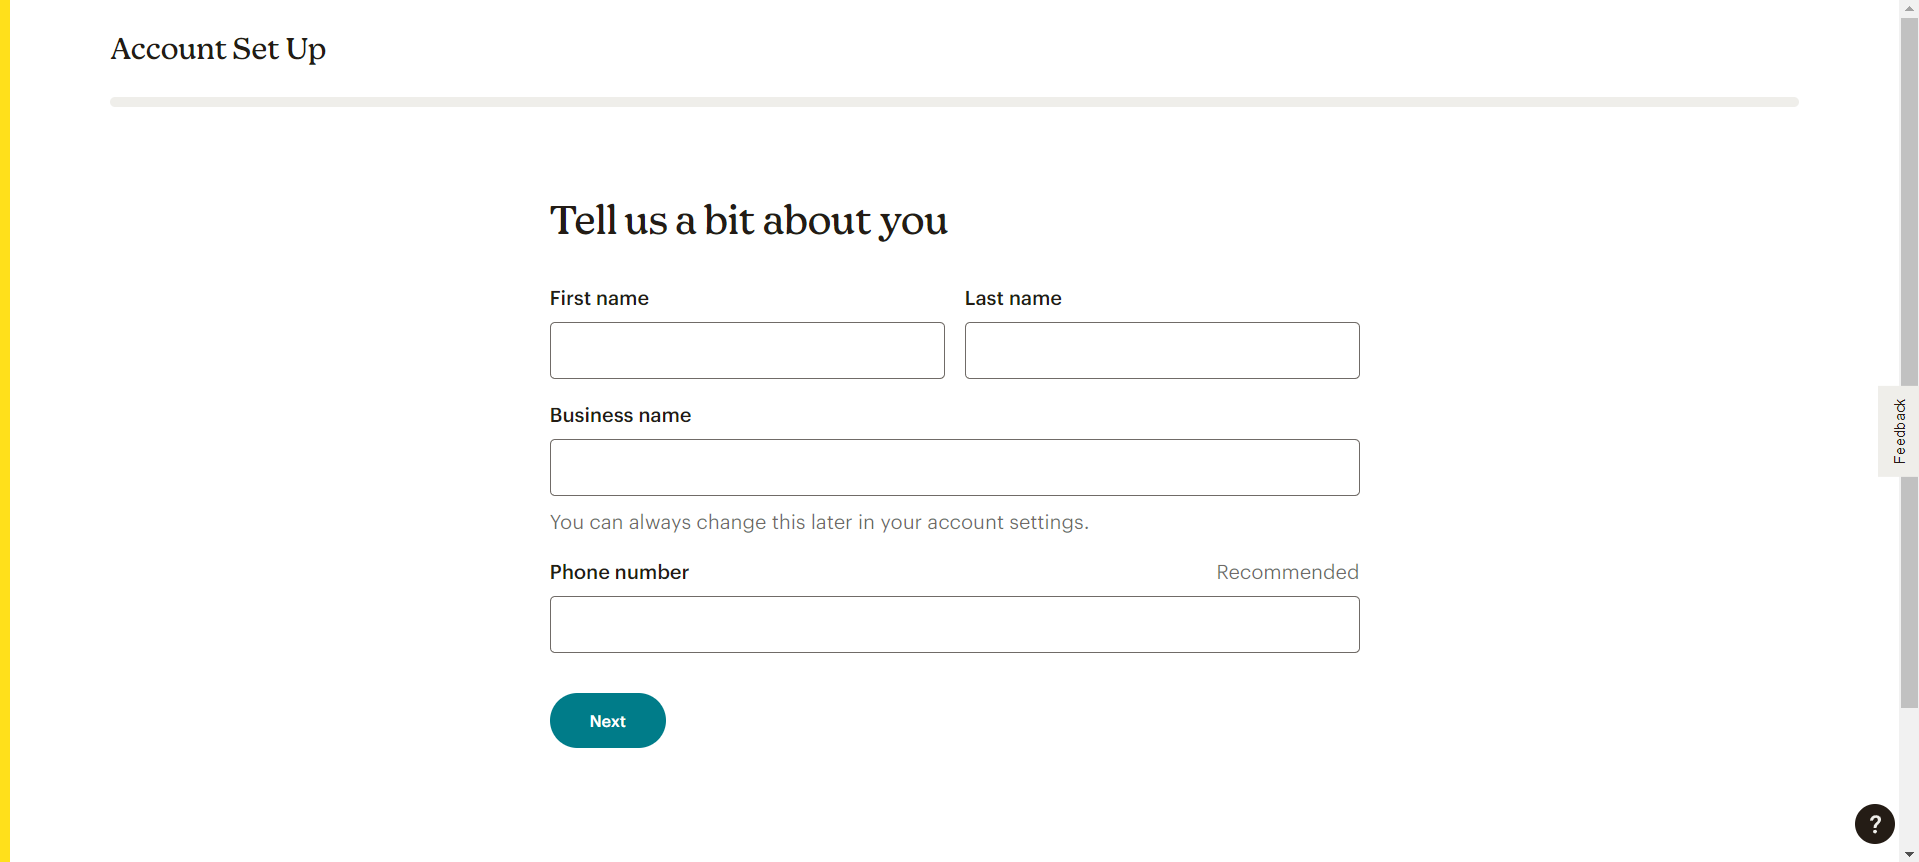Click the Phone number input field
Screen dimensions: 1919x862
point(954,625)
